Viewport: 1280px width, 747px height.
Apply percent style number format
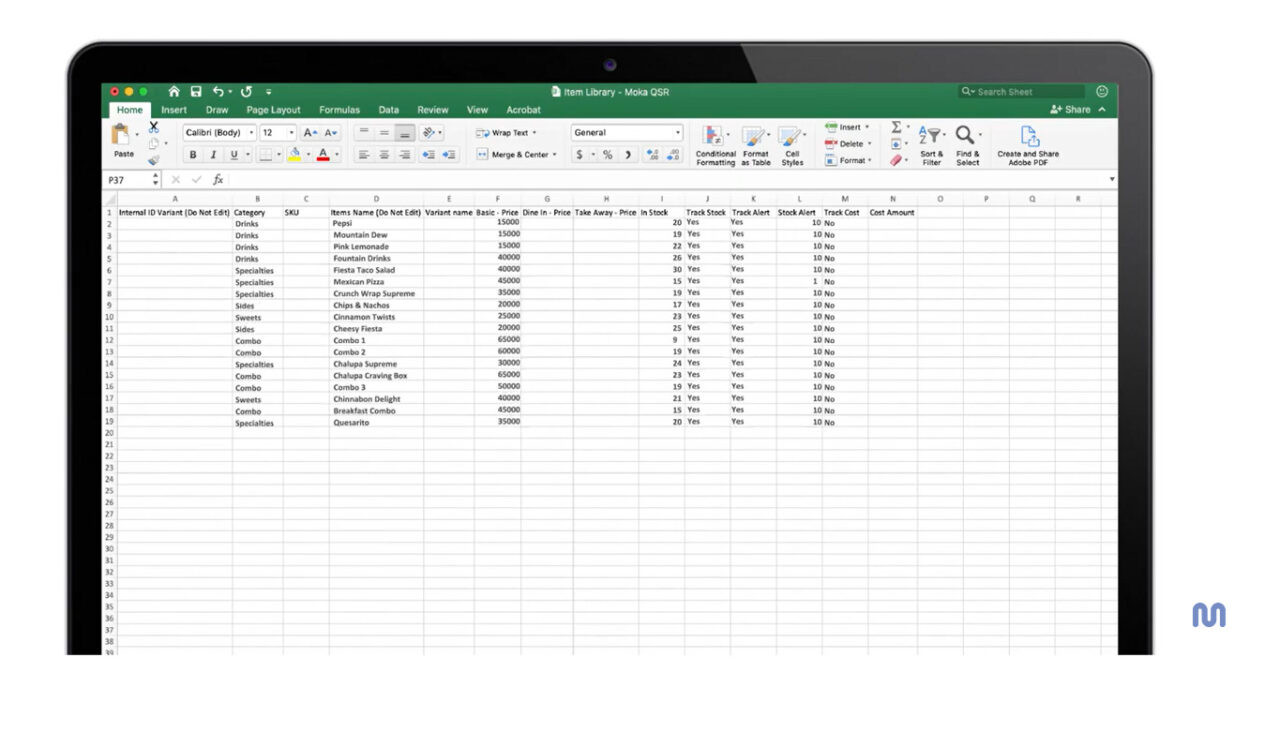(607, 155)
